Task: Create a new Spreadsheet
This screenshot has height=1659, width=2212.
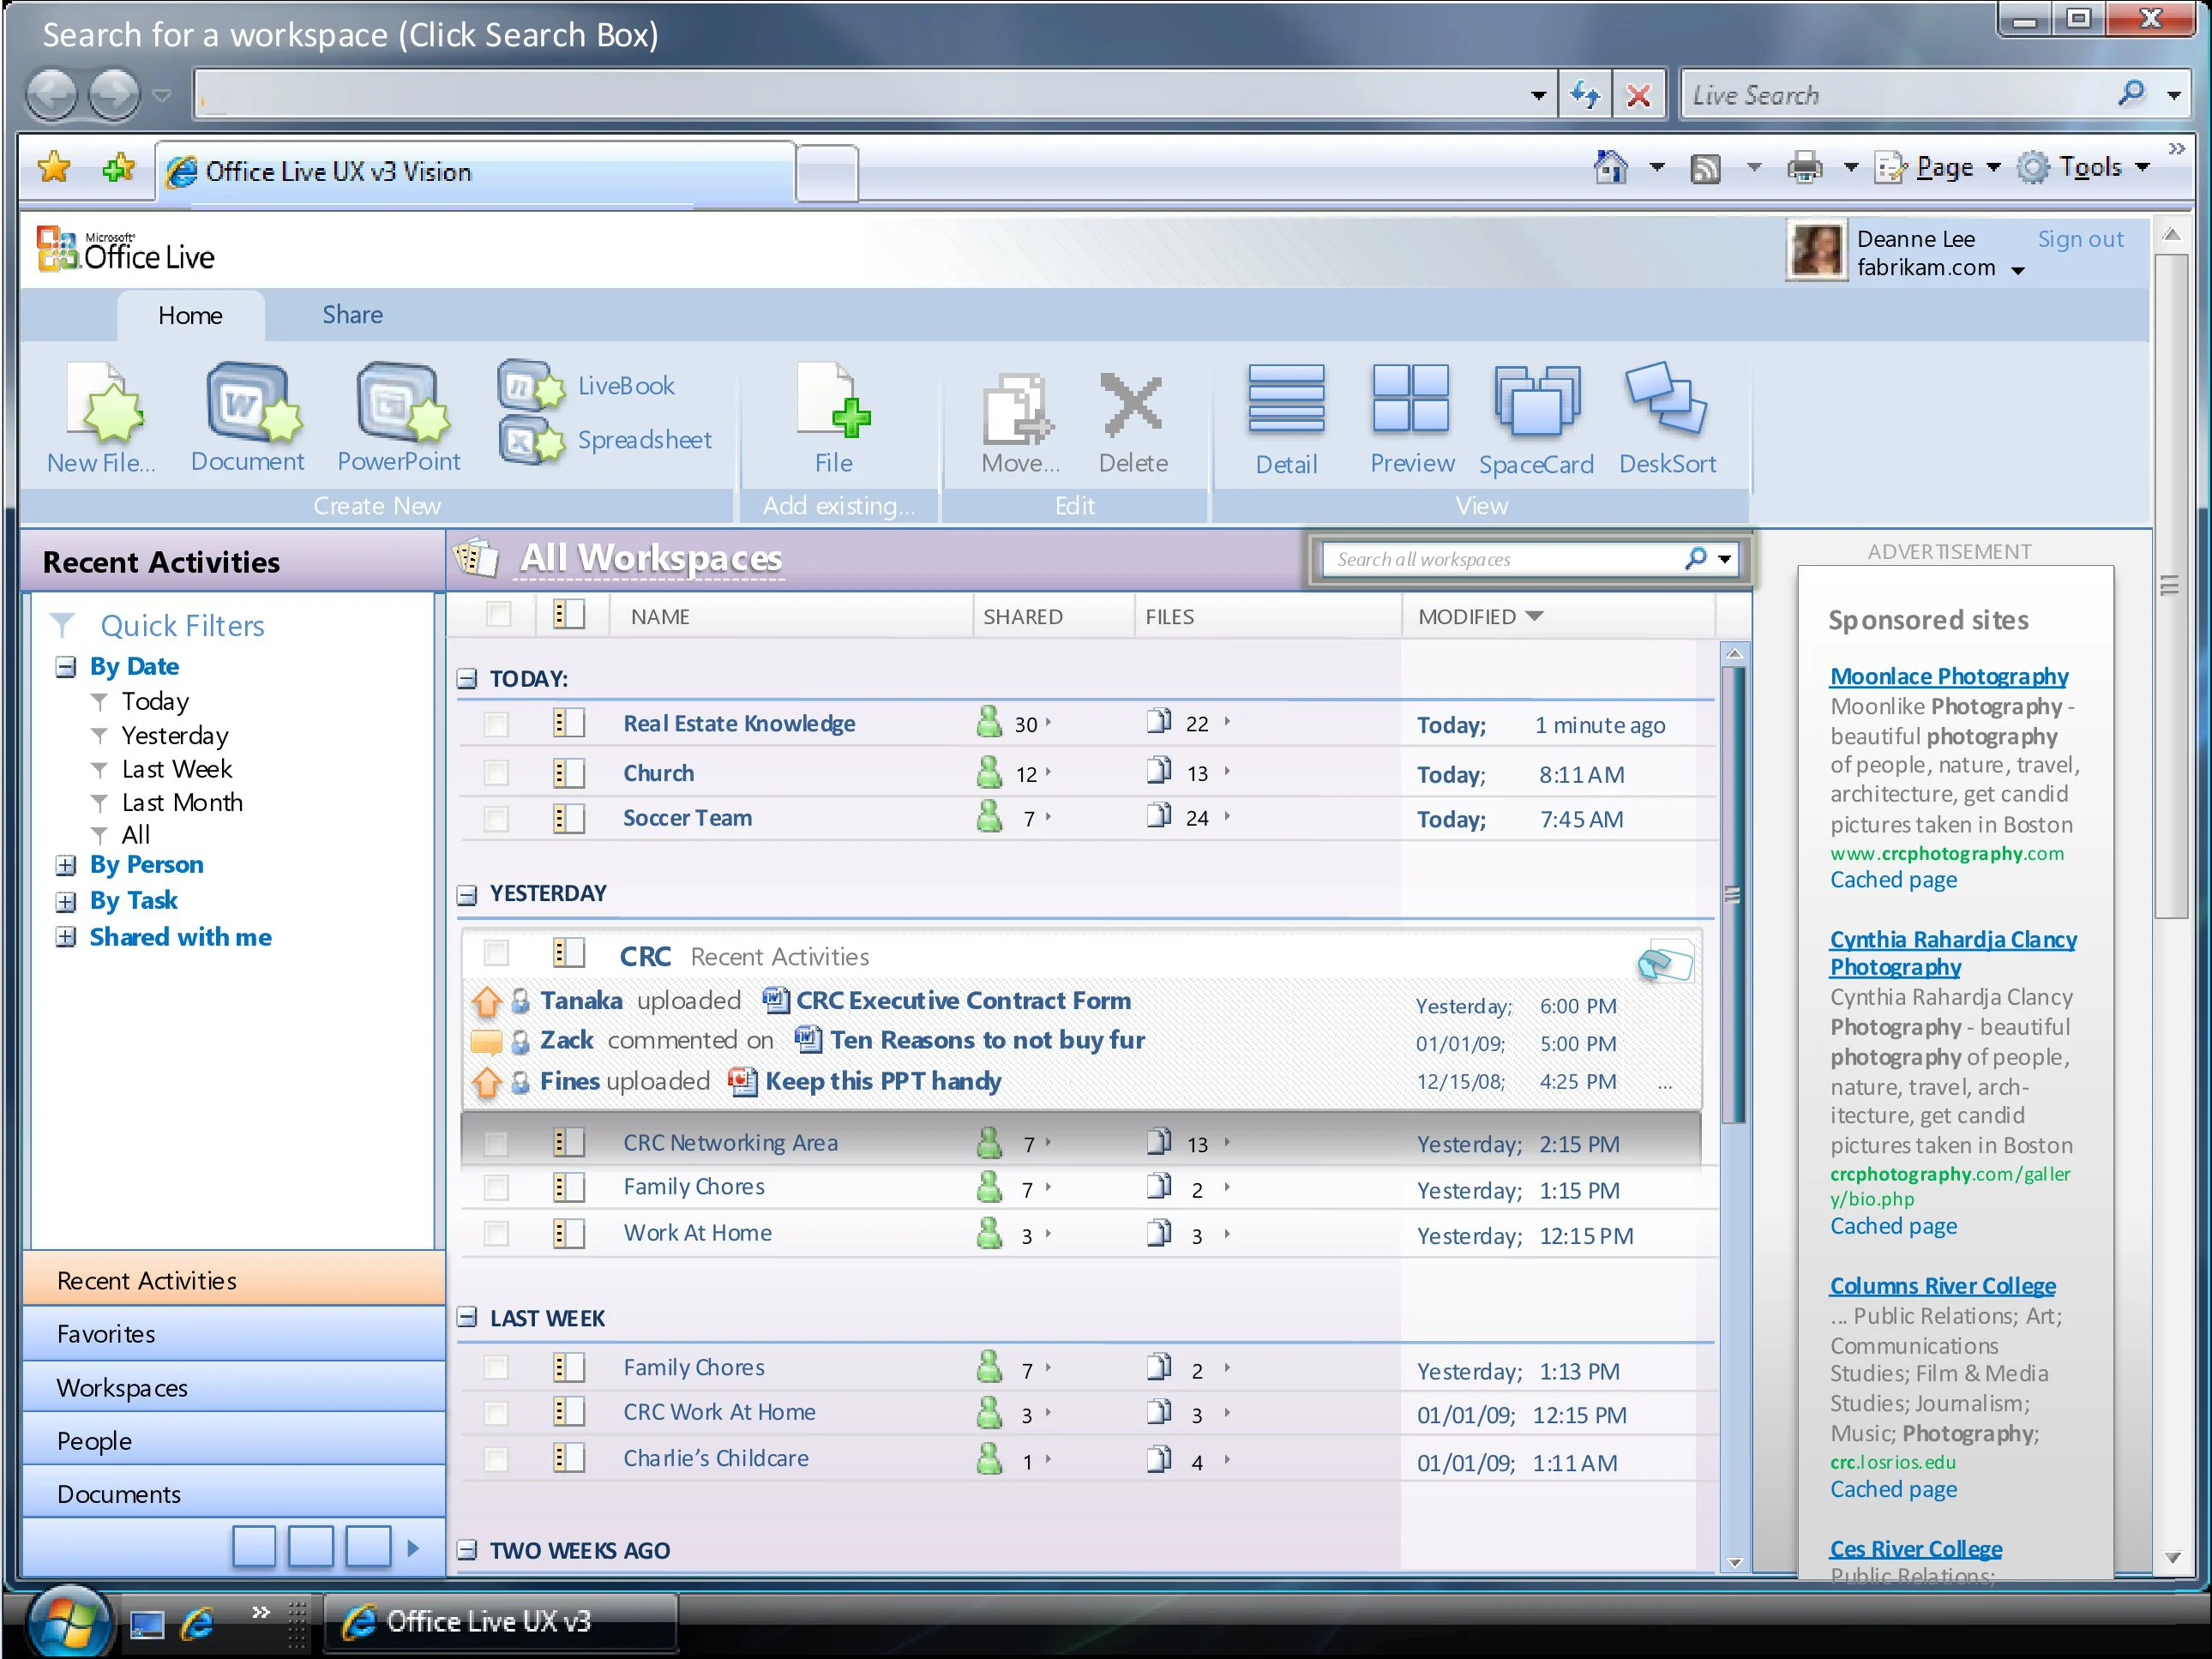Action: click(606, 440)
